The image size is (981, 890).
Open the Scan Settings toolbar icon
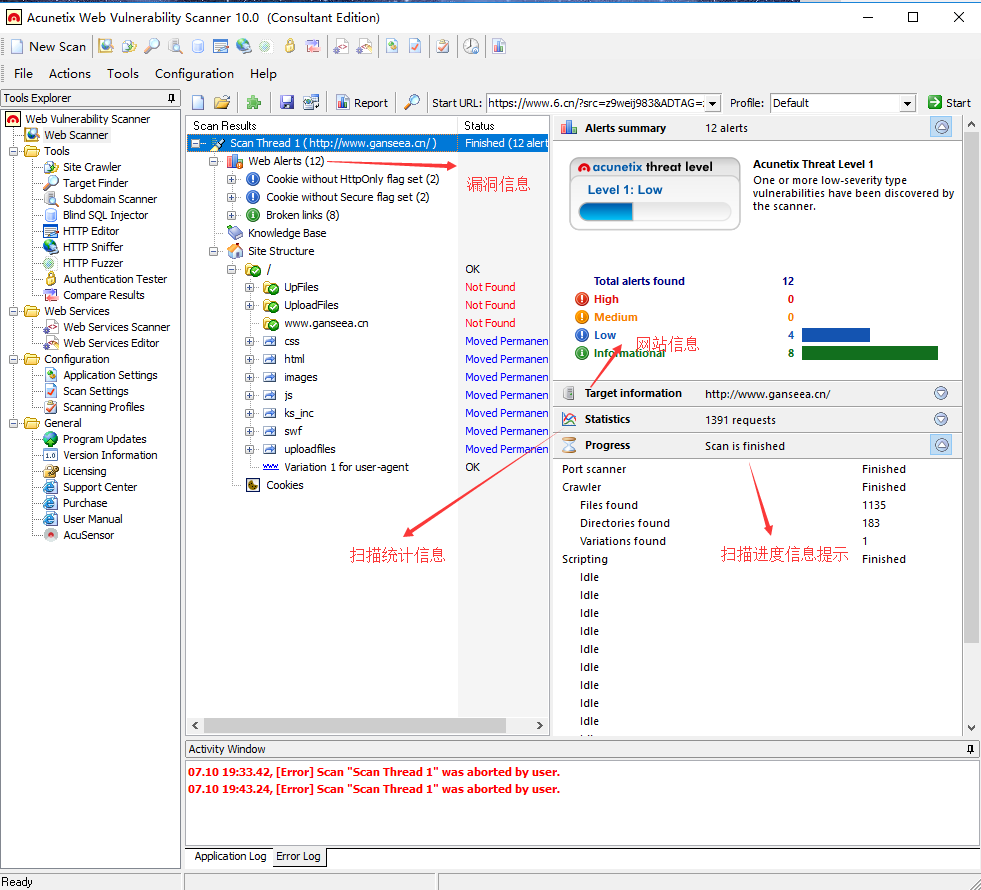coord(415,46)
